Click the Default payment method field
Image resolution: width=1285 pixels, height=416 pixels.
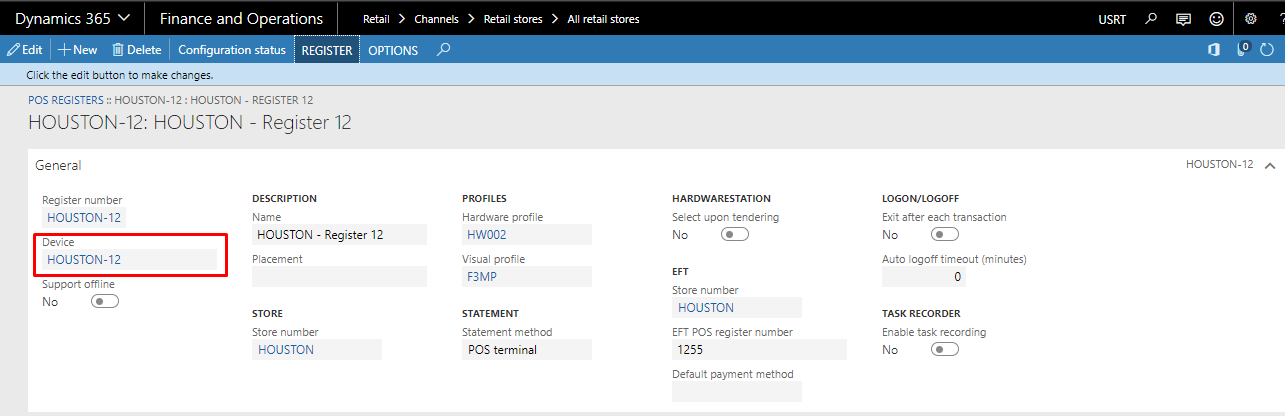click(x=737, y=391)
